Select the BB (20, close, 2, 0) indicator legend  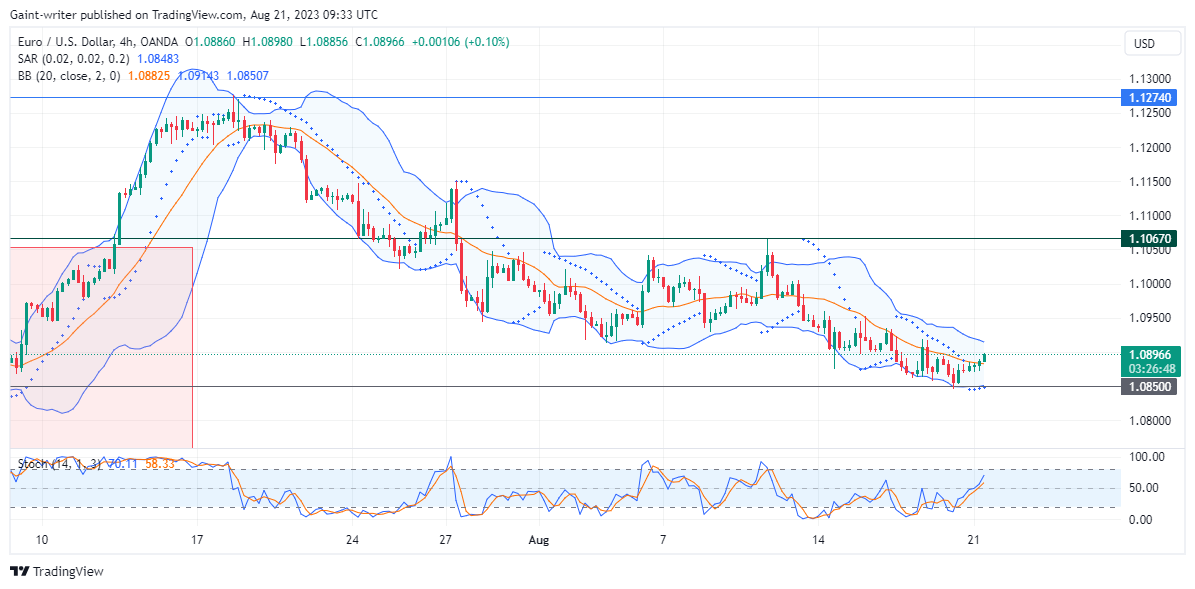coord(68,75)
